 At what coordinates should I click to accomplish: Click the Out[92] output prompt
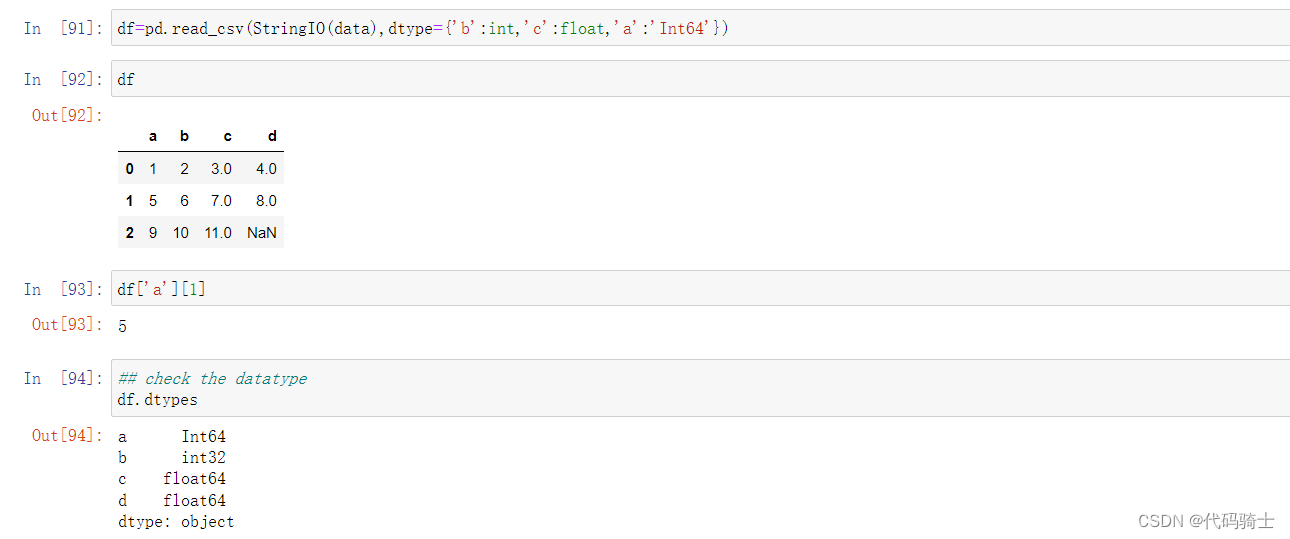click(x=67, y=115)
